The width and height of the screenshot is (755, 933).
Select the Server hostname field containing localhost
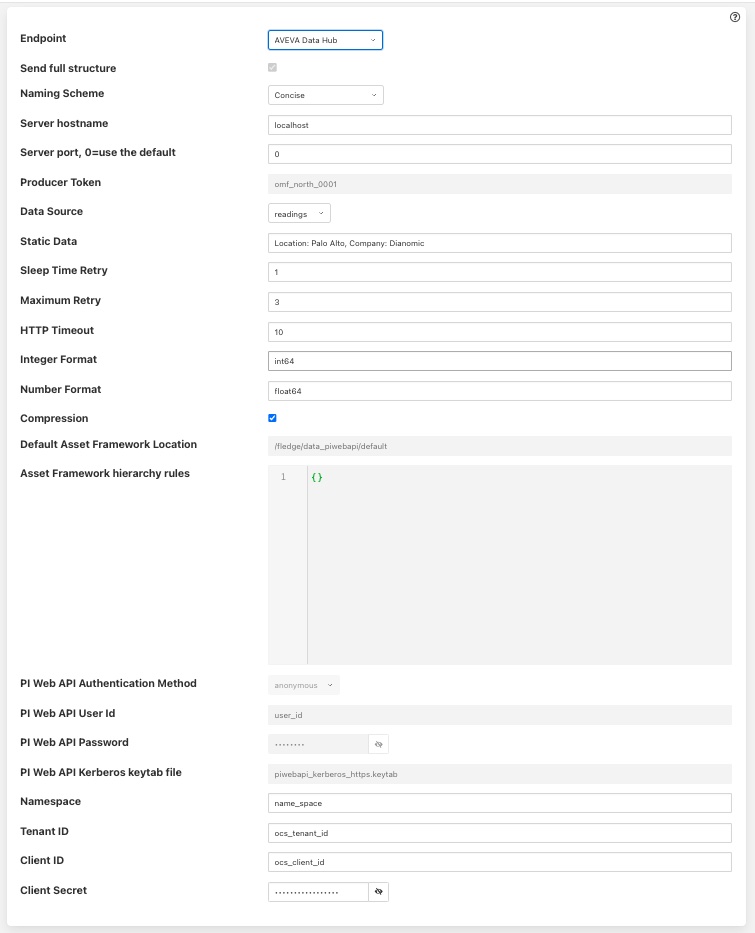(x=498, y=124)
